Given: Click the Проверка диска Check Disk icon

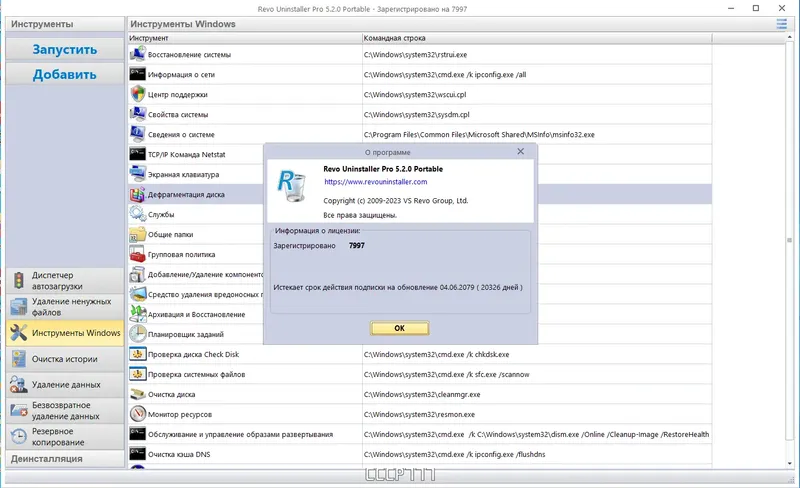Looking at the screenshot, I should [x=137, y=354].
